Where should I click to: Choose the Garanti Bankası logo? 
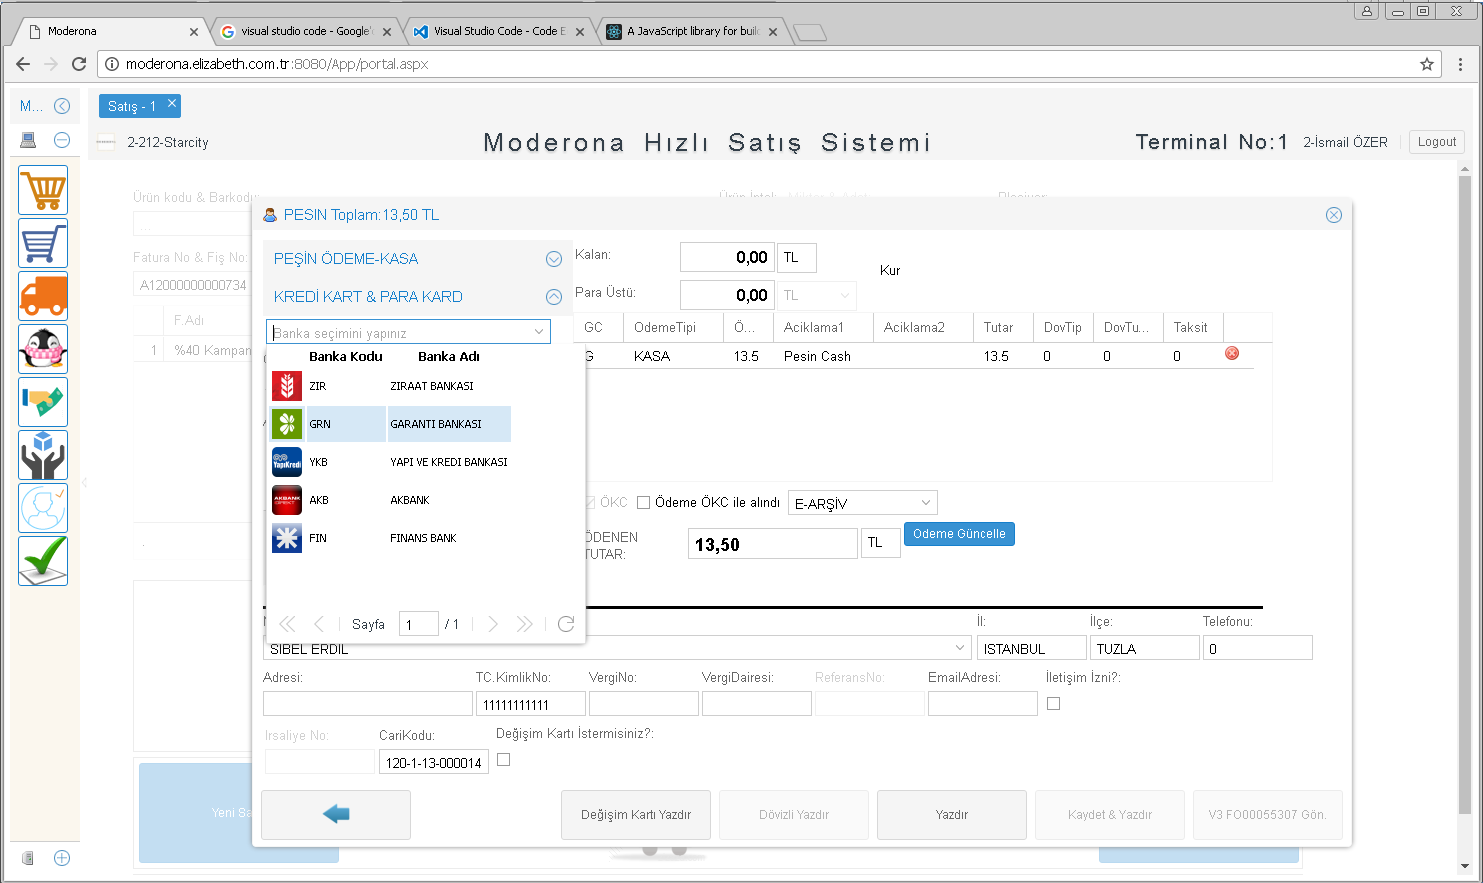tap(287, 424)
